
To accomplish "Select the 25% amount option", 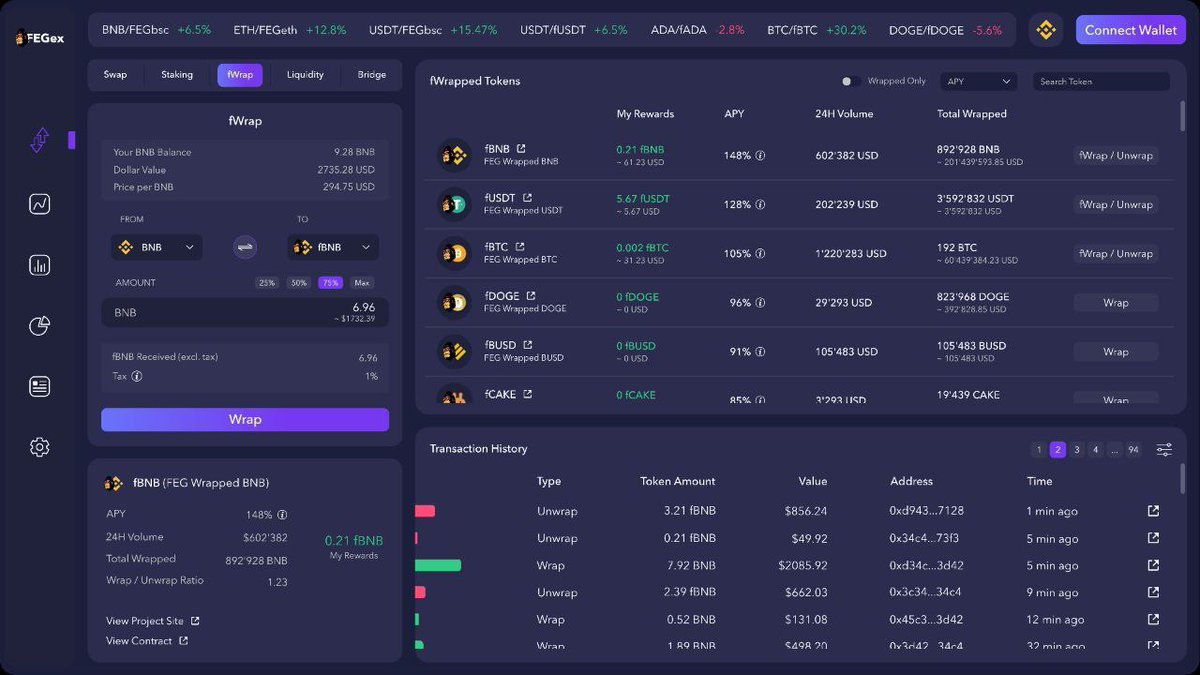I will pyautogui.click(x=267, y=283).
